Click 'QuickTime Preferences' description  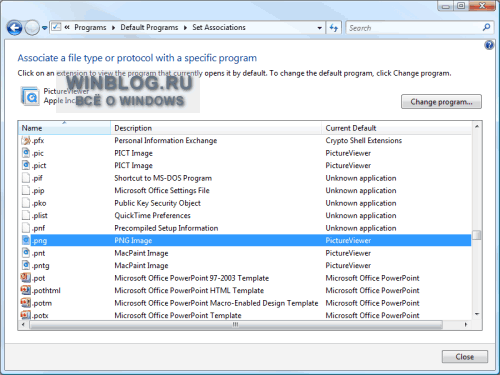click(152, 216)
